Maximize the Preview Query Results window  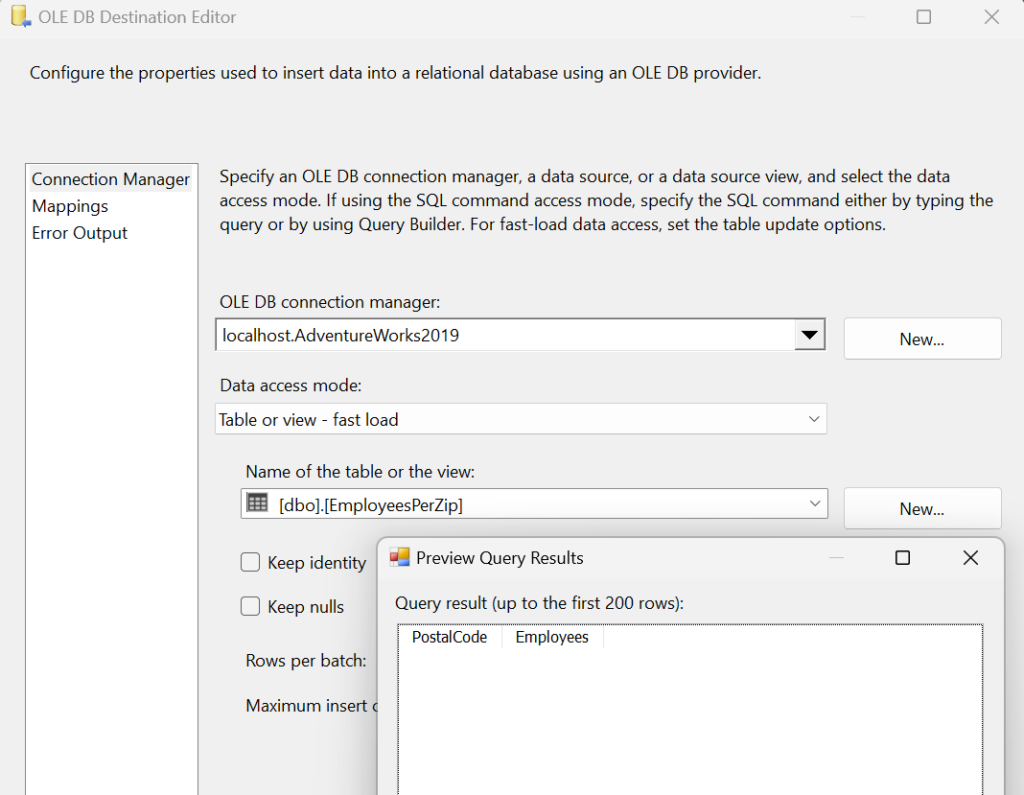click(902, 558)
